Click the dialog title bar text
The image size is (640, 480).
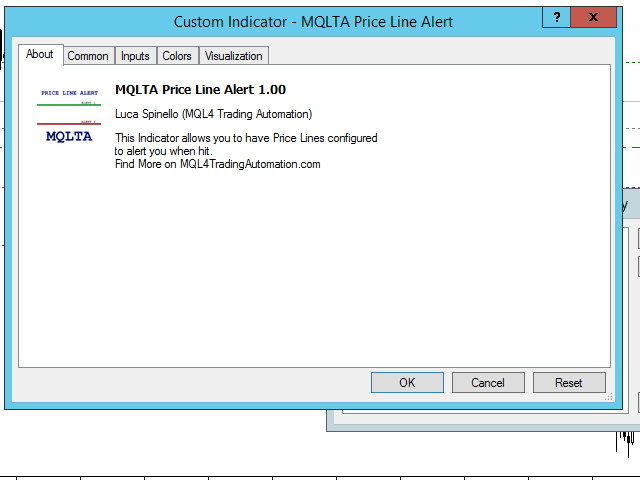[x=313, y=22]
